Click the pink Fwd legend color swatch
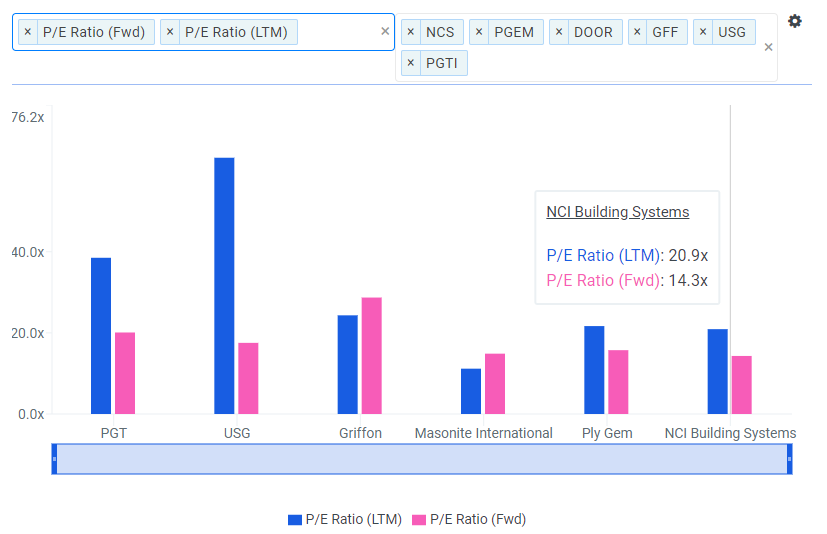The image size is (827, 534). pyautogui.click(x=419, y=520)
